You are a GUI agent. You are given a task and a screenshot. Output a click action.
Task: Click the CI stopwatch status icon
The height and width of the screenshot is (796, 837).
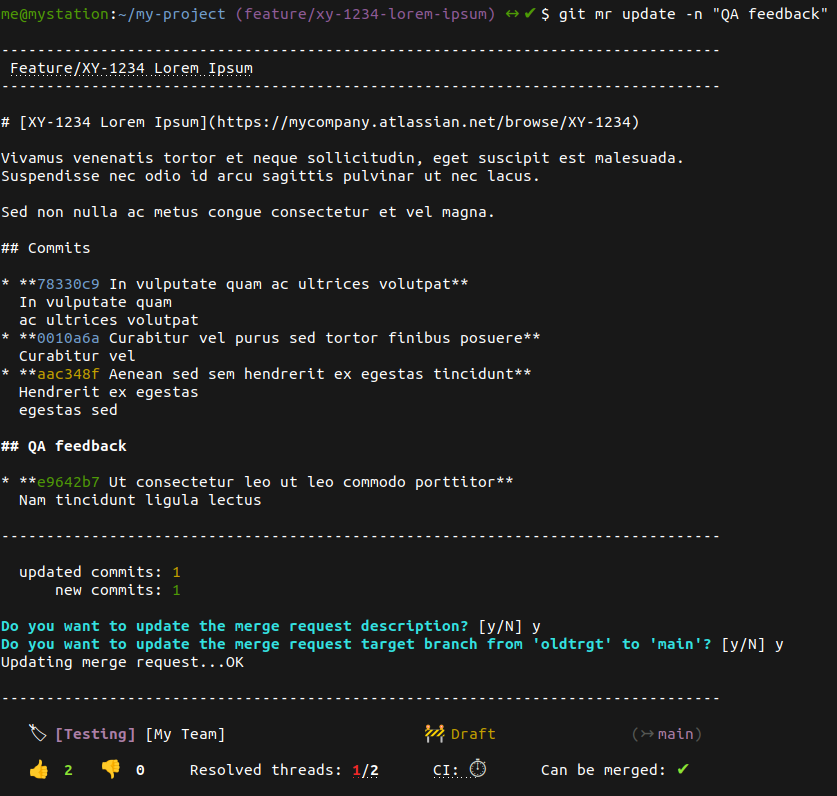click(478, 769)
